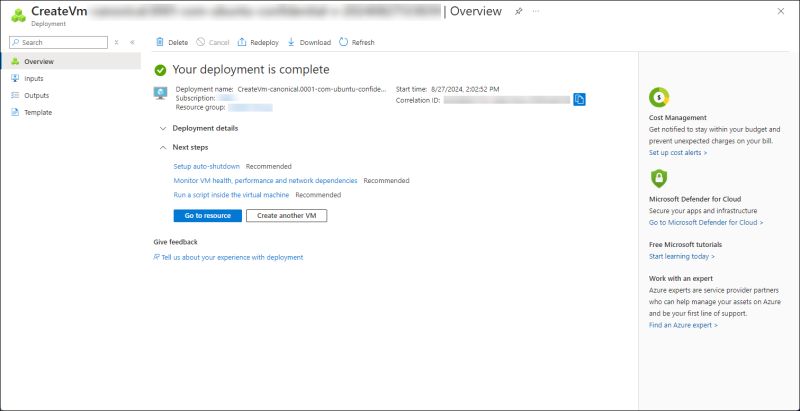Click into the Search input field
The height and width of the screenshot is (411, 800).
[59, 42]
